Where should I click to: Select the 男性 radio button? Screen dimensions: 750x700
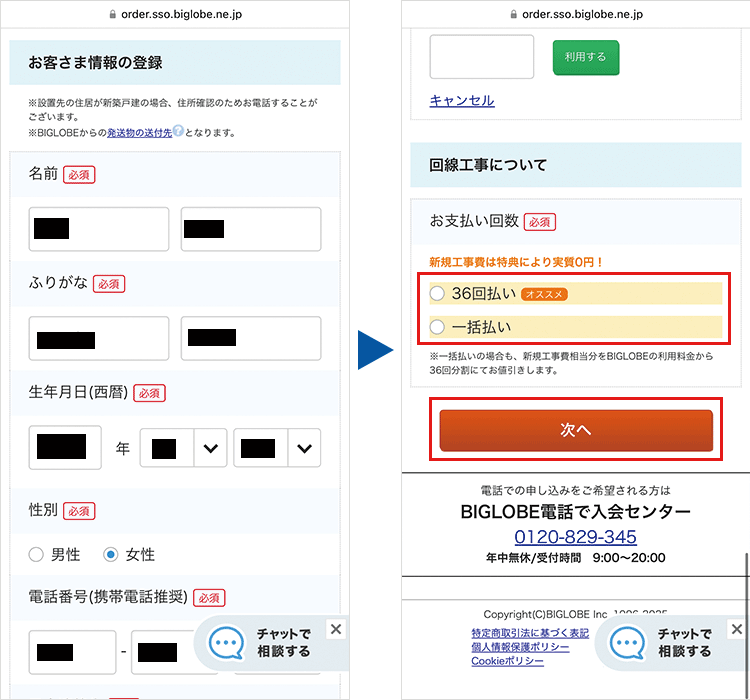coord(36,555)
